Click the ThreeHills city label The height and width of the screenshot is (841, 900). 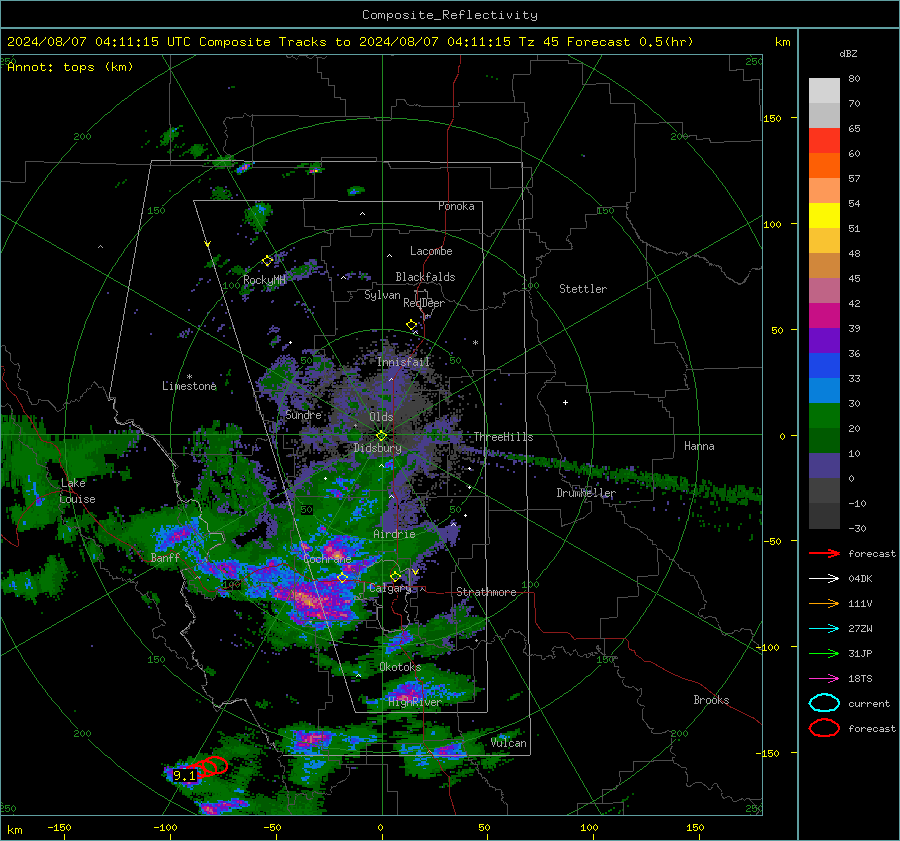(503, 437)
